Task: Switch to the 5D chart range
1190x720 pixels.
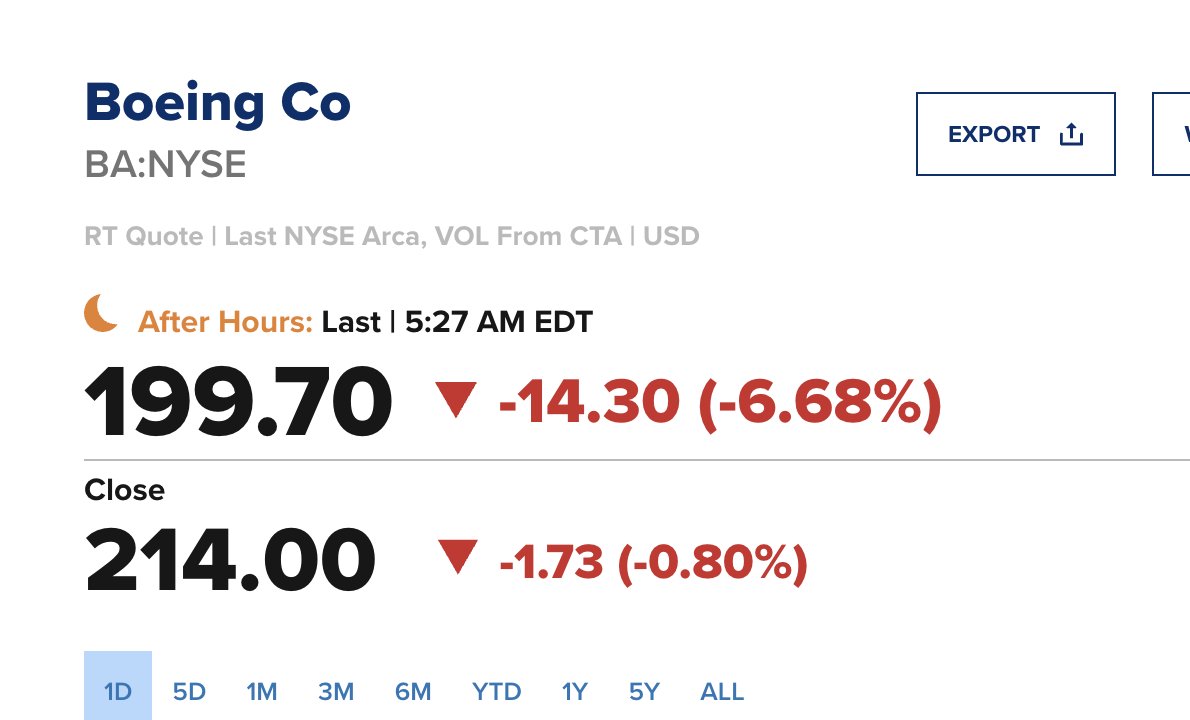Action: [x=189, y=691]
